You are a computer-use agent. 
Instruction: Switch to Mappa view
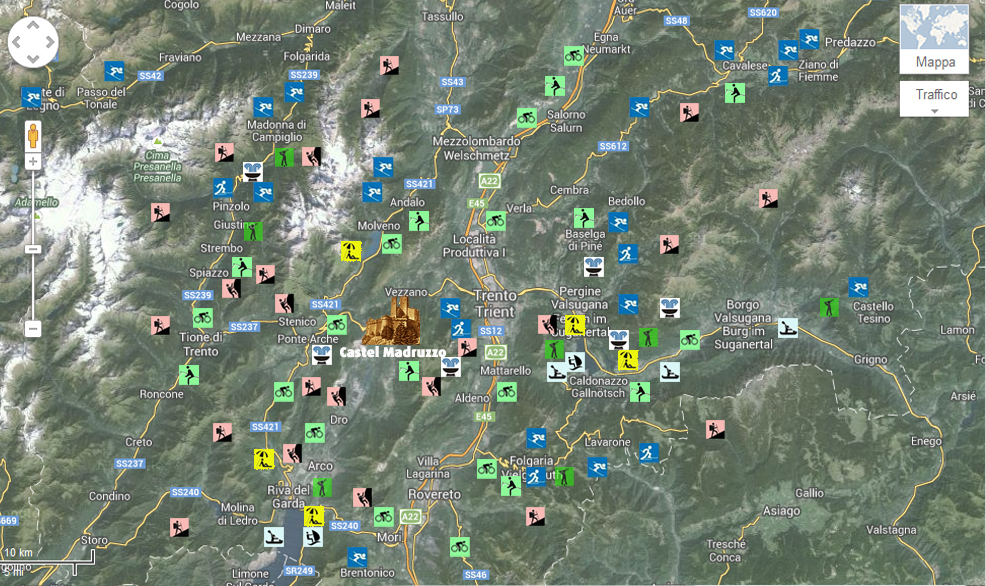click(x=934, y=62)
